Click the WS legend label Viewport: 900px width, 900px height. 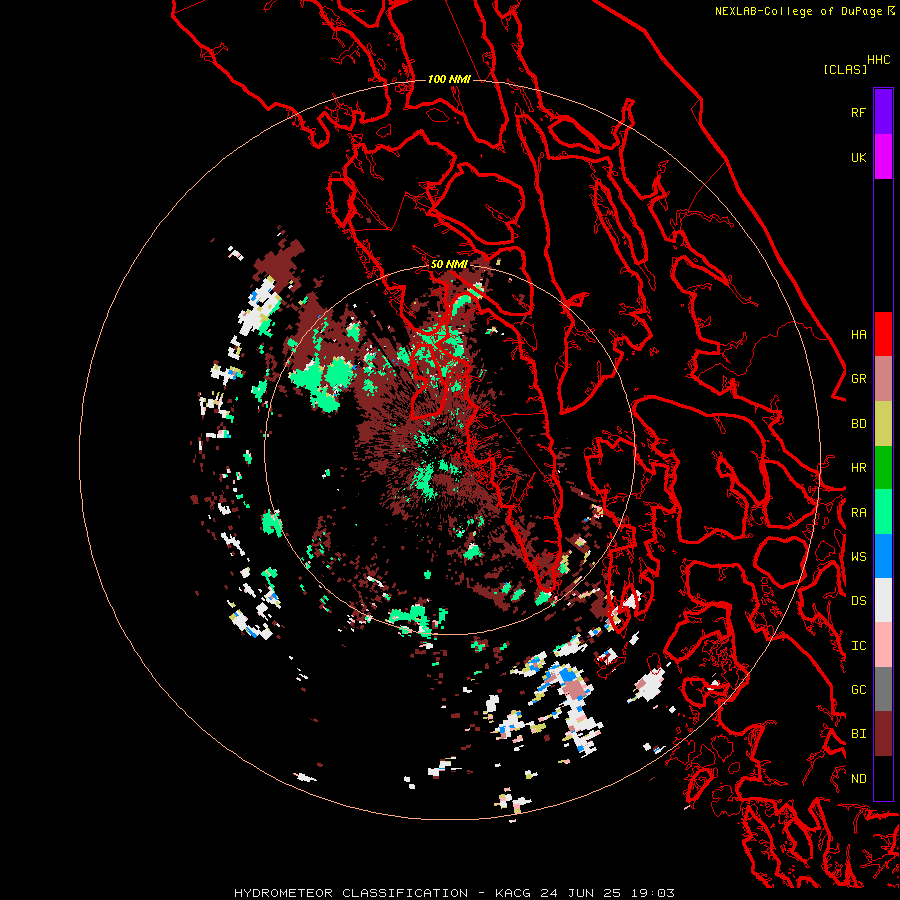pyautogui.click(x=858, y=556)
